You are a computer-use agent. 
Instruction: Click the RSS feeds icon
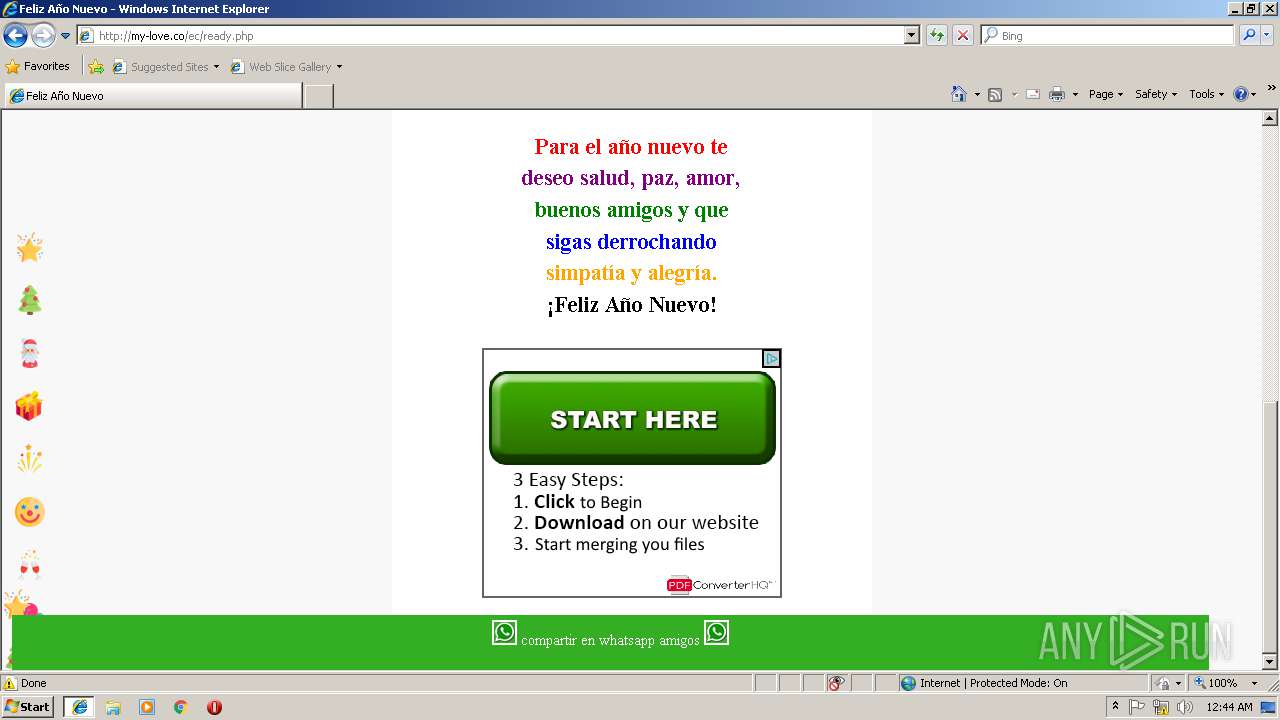coord(995,94)
